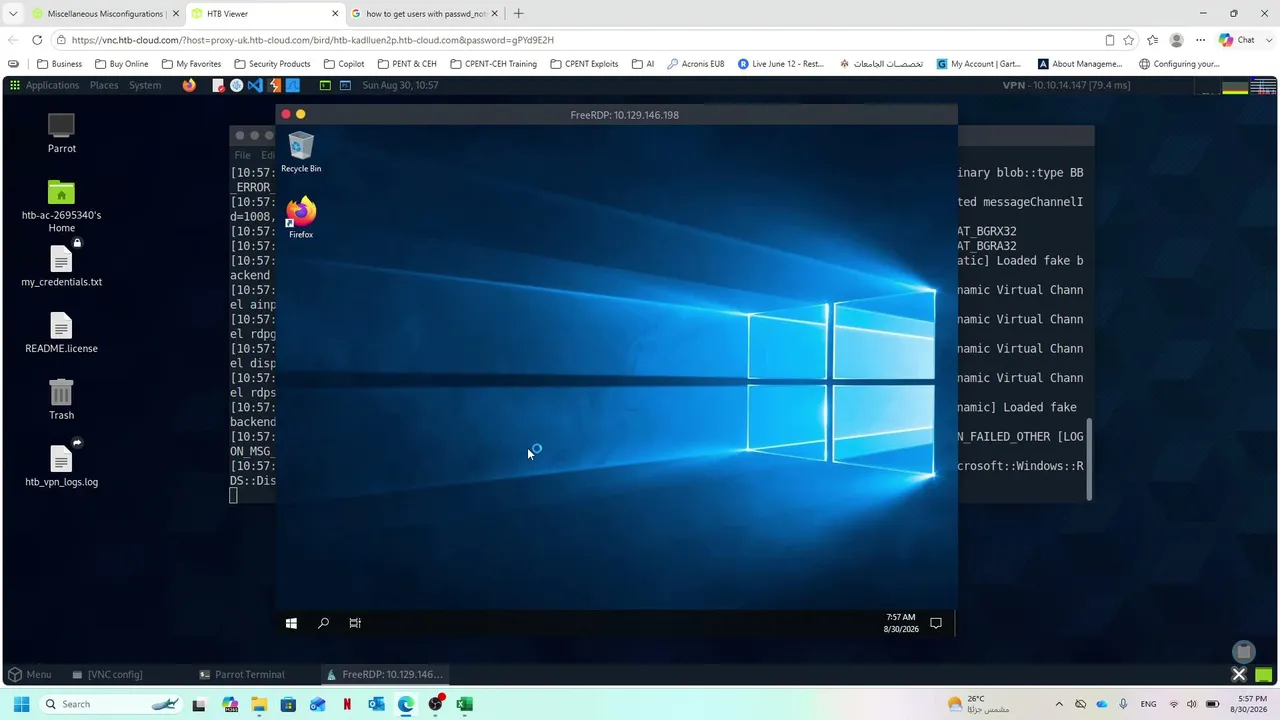Open the Security Products bookmarks folder
The height and width of the screenshot is (720, 1280).
point(272,64)
